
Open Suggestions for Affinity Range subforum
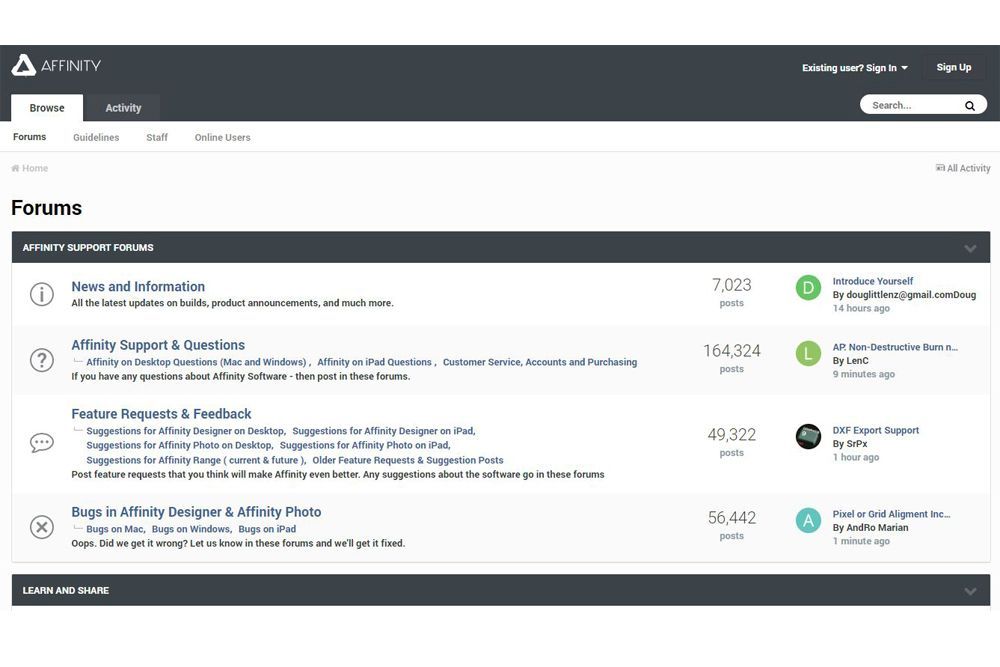pyautogui.click(x=195, y=460)
